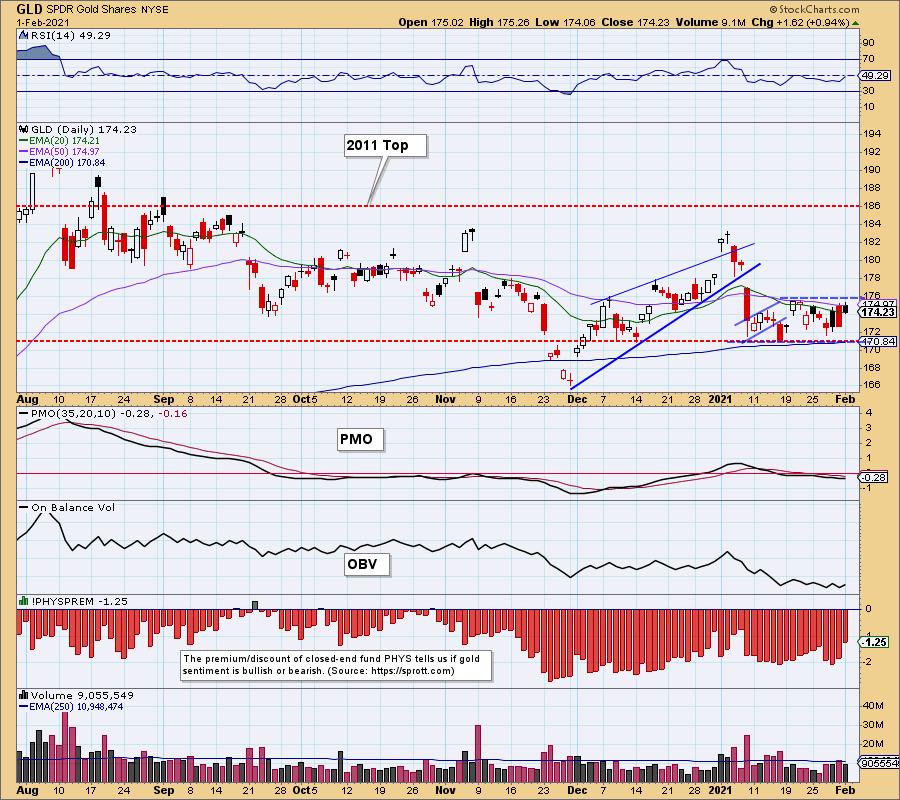
Task: Click the 30M tick on the volume axis
Action: [874, 724]
